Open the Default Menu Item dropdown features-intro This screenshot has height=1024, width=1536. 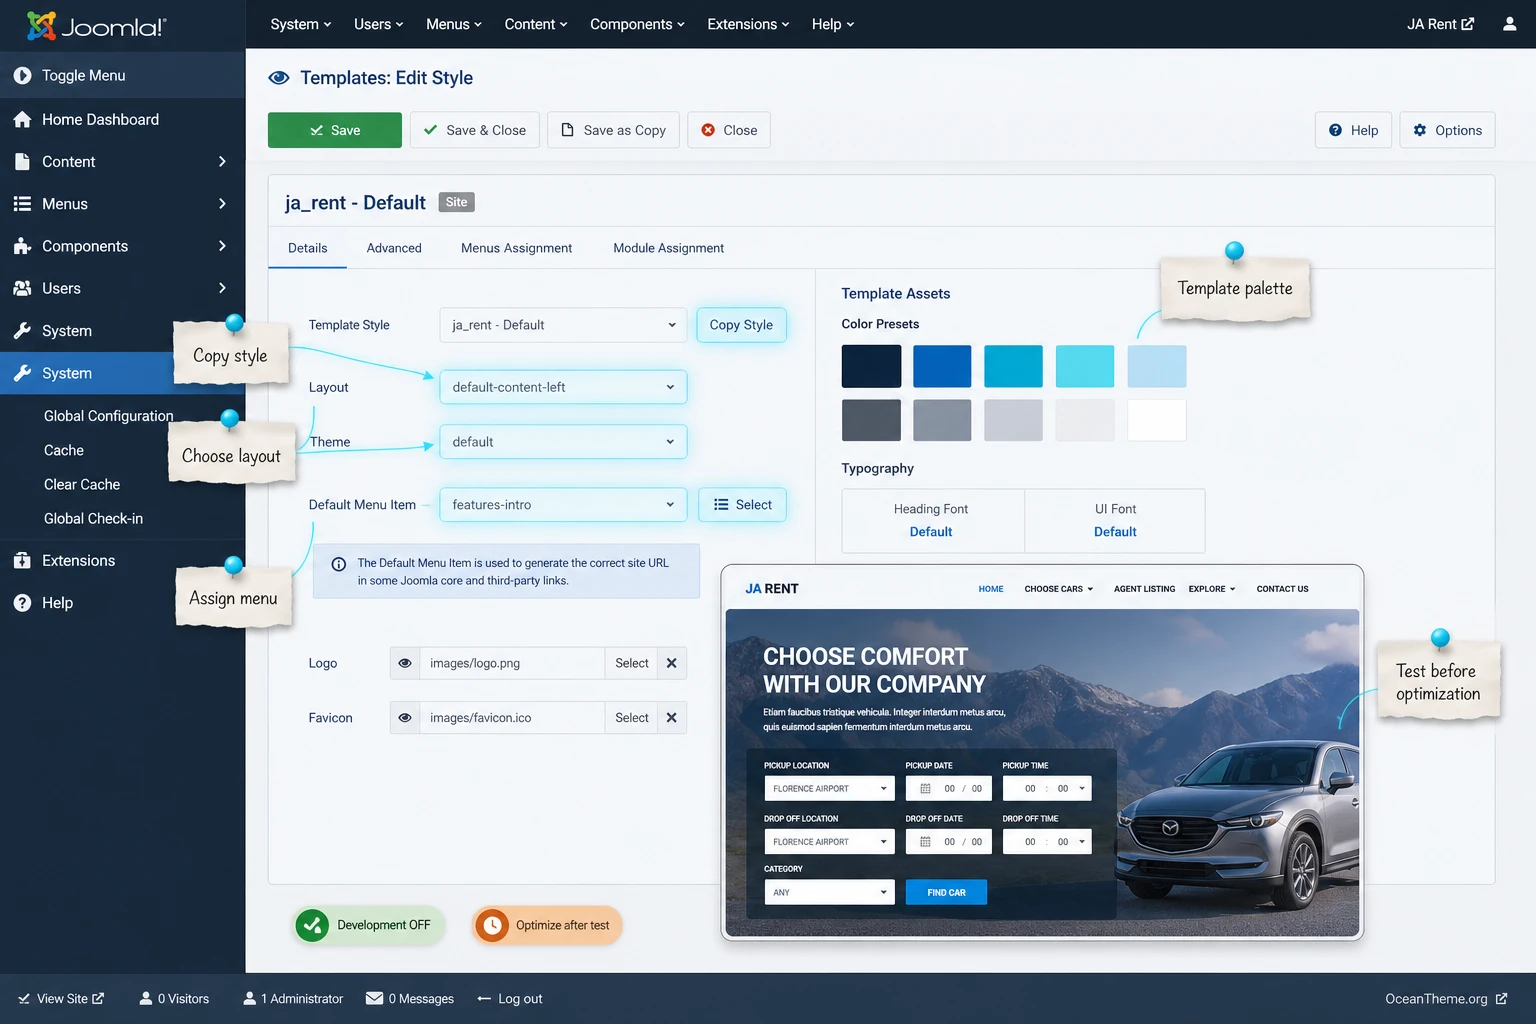coord(563,505)
